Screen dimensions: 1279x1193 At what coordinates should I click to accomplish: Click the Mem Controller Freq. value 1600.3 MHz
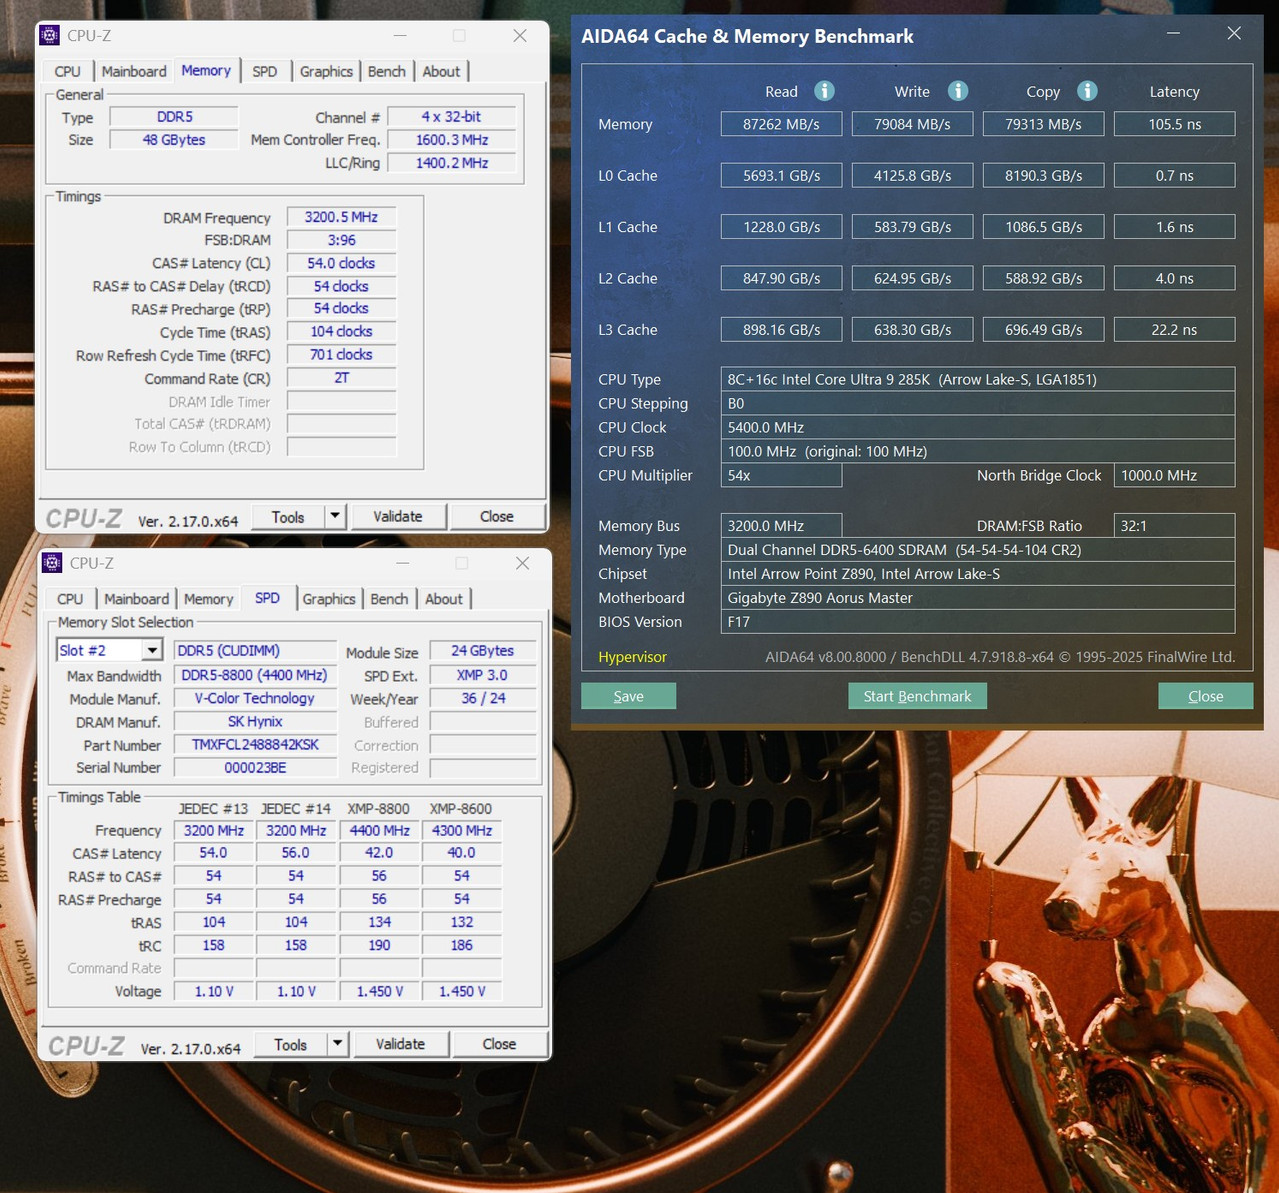click(452, 140)
